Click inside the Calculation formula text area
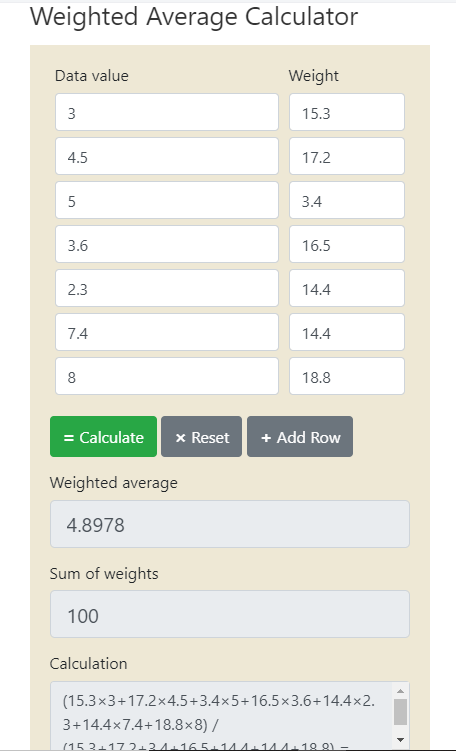The width and height of the screenshot is (456, 751). (x=221, y=716)
